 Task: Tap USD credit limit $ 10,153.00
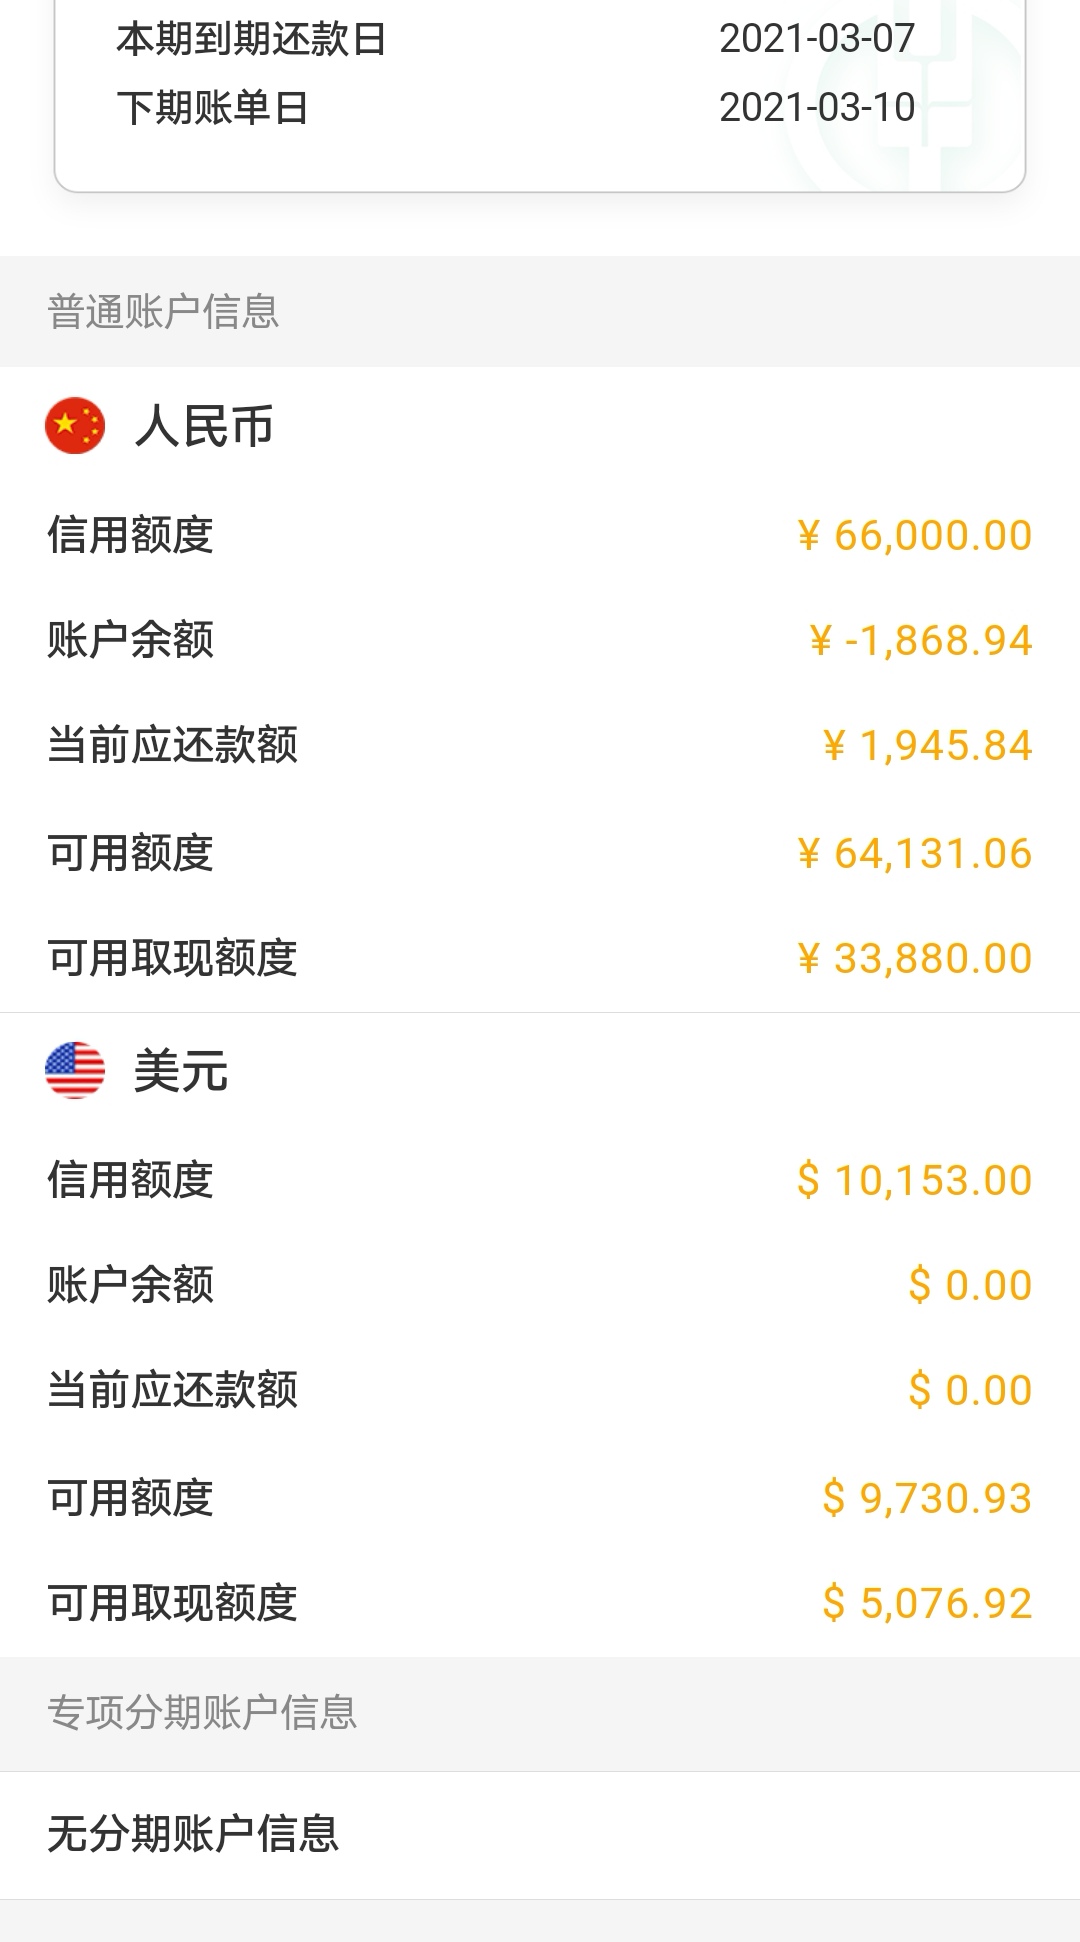915,1180
